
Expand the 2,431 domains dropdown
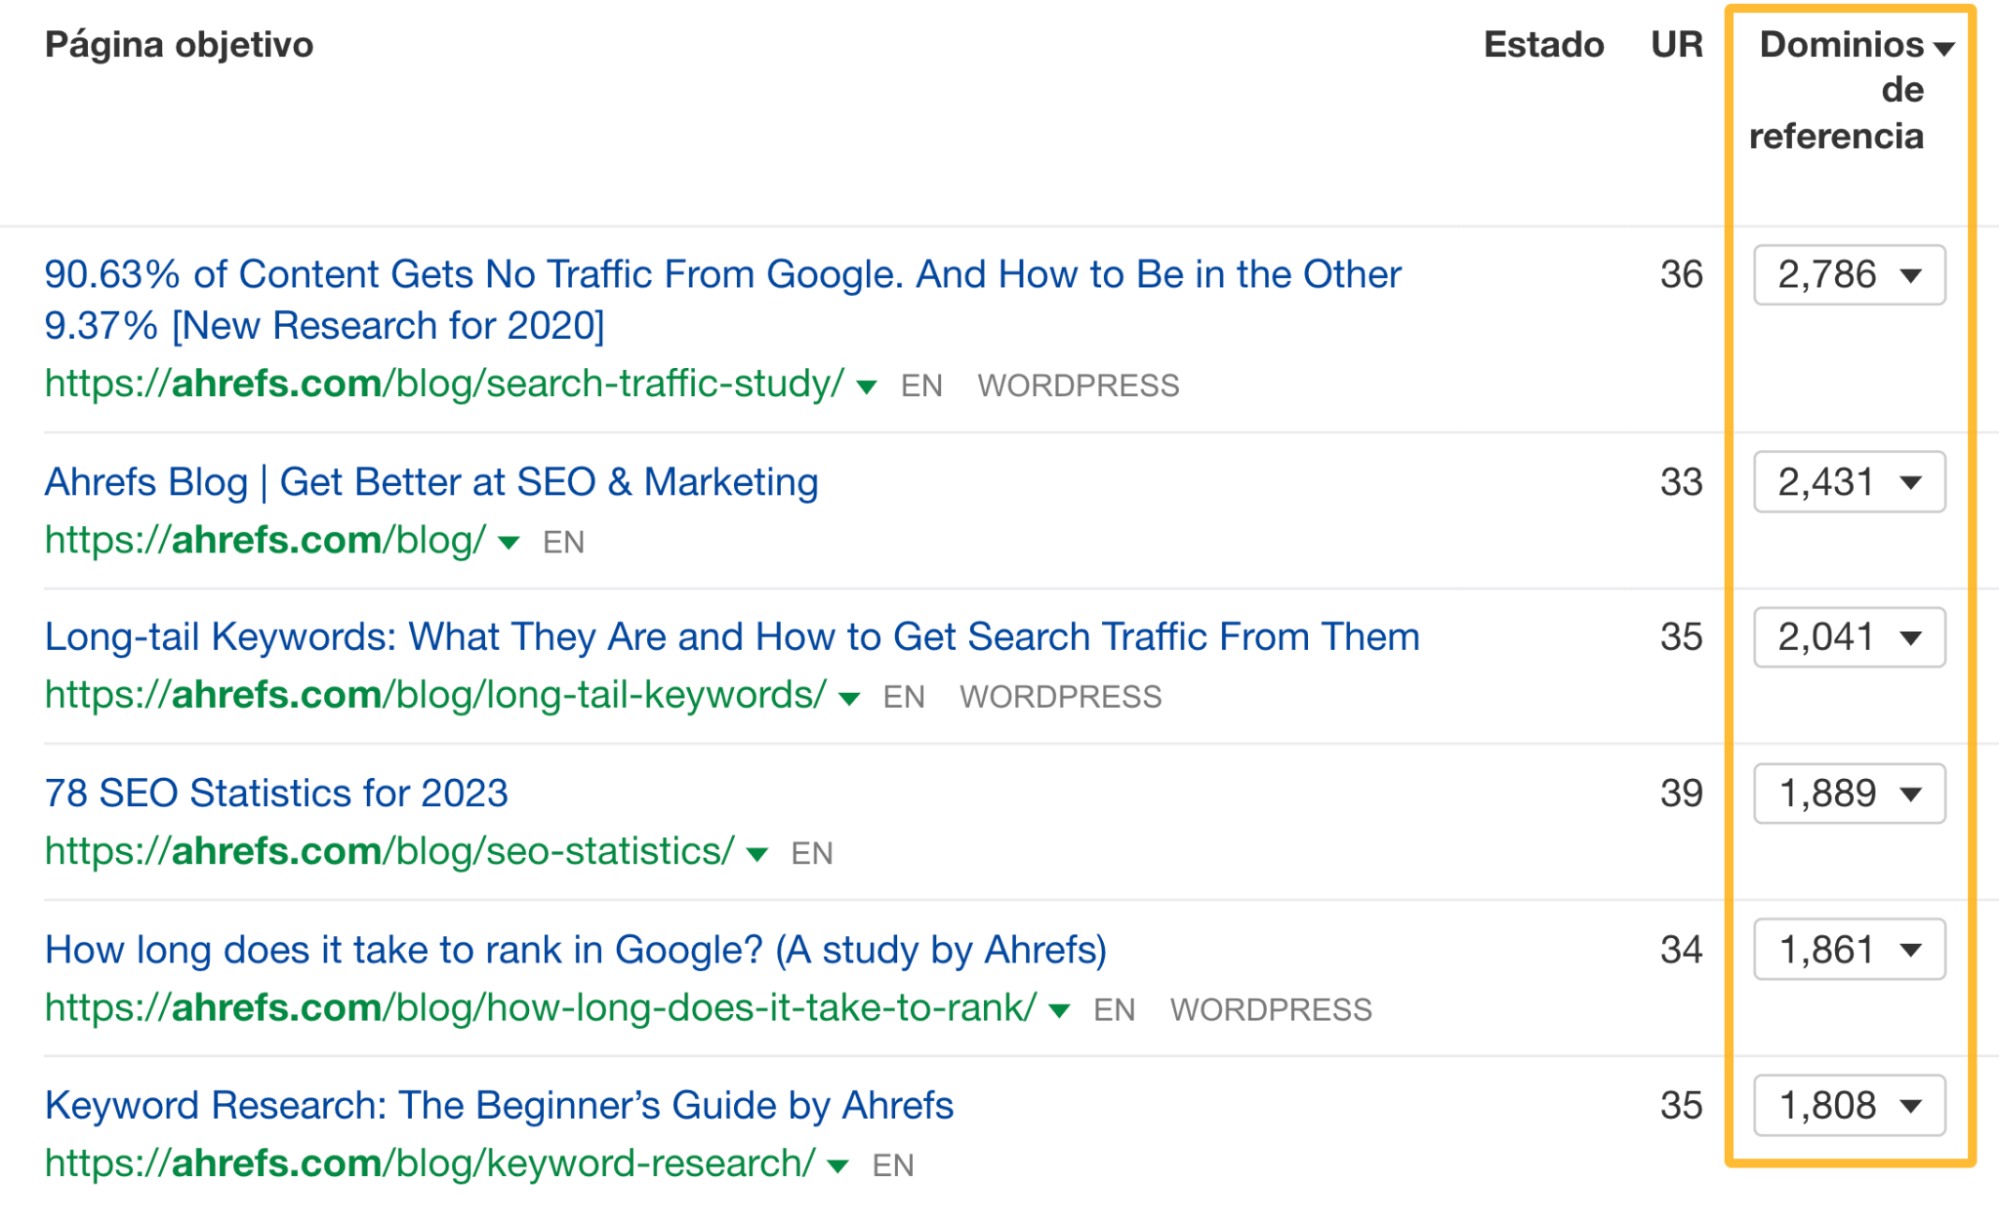point(1911,483)
